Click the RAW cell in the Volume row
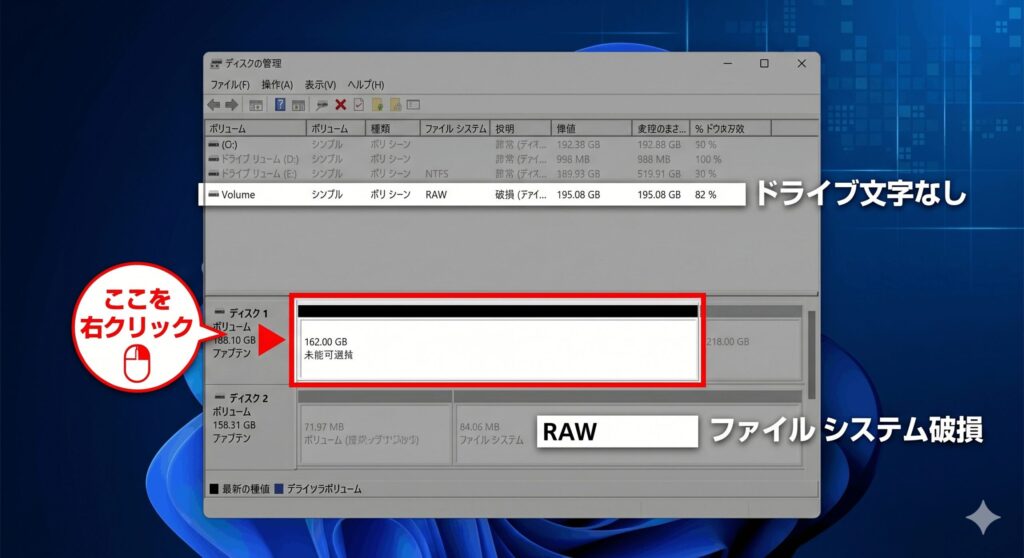Viewport: 1024px width, 558px height. click(x=436, y=195)
